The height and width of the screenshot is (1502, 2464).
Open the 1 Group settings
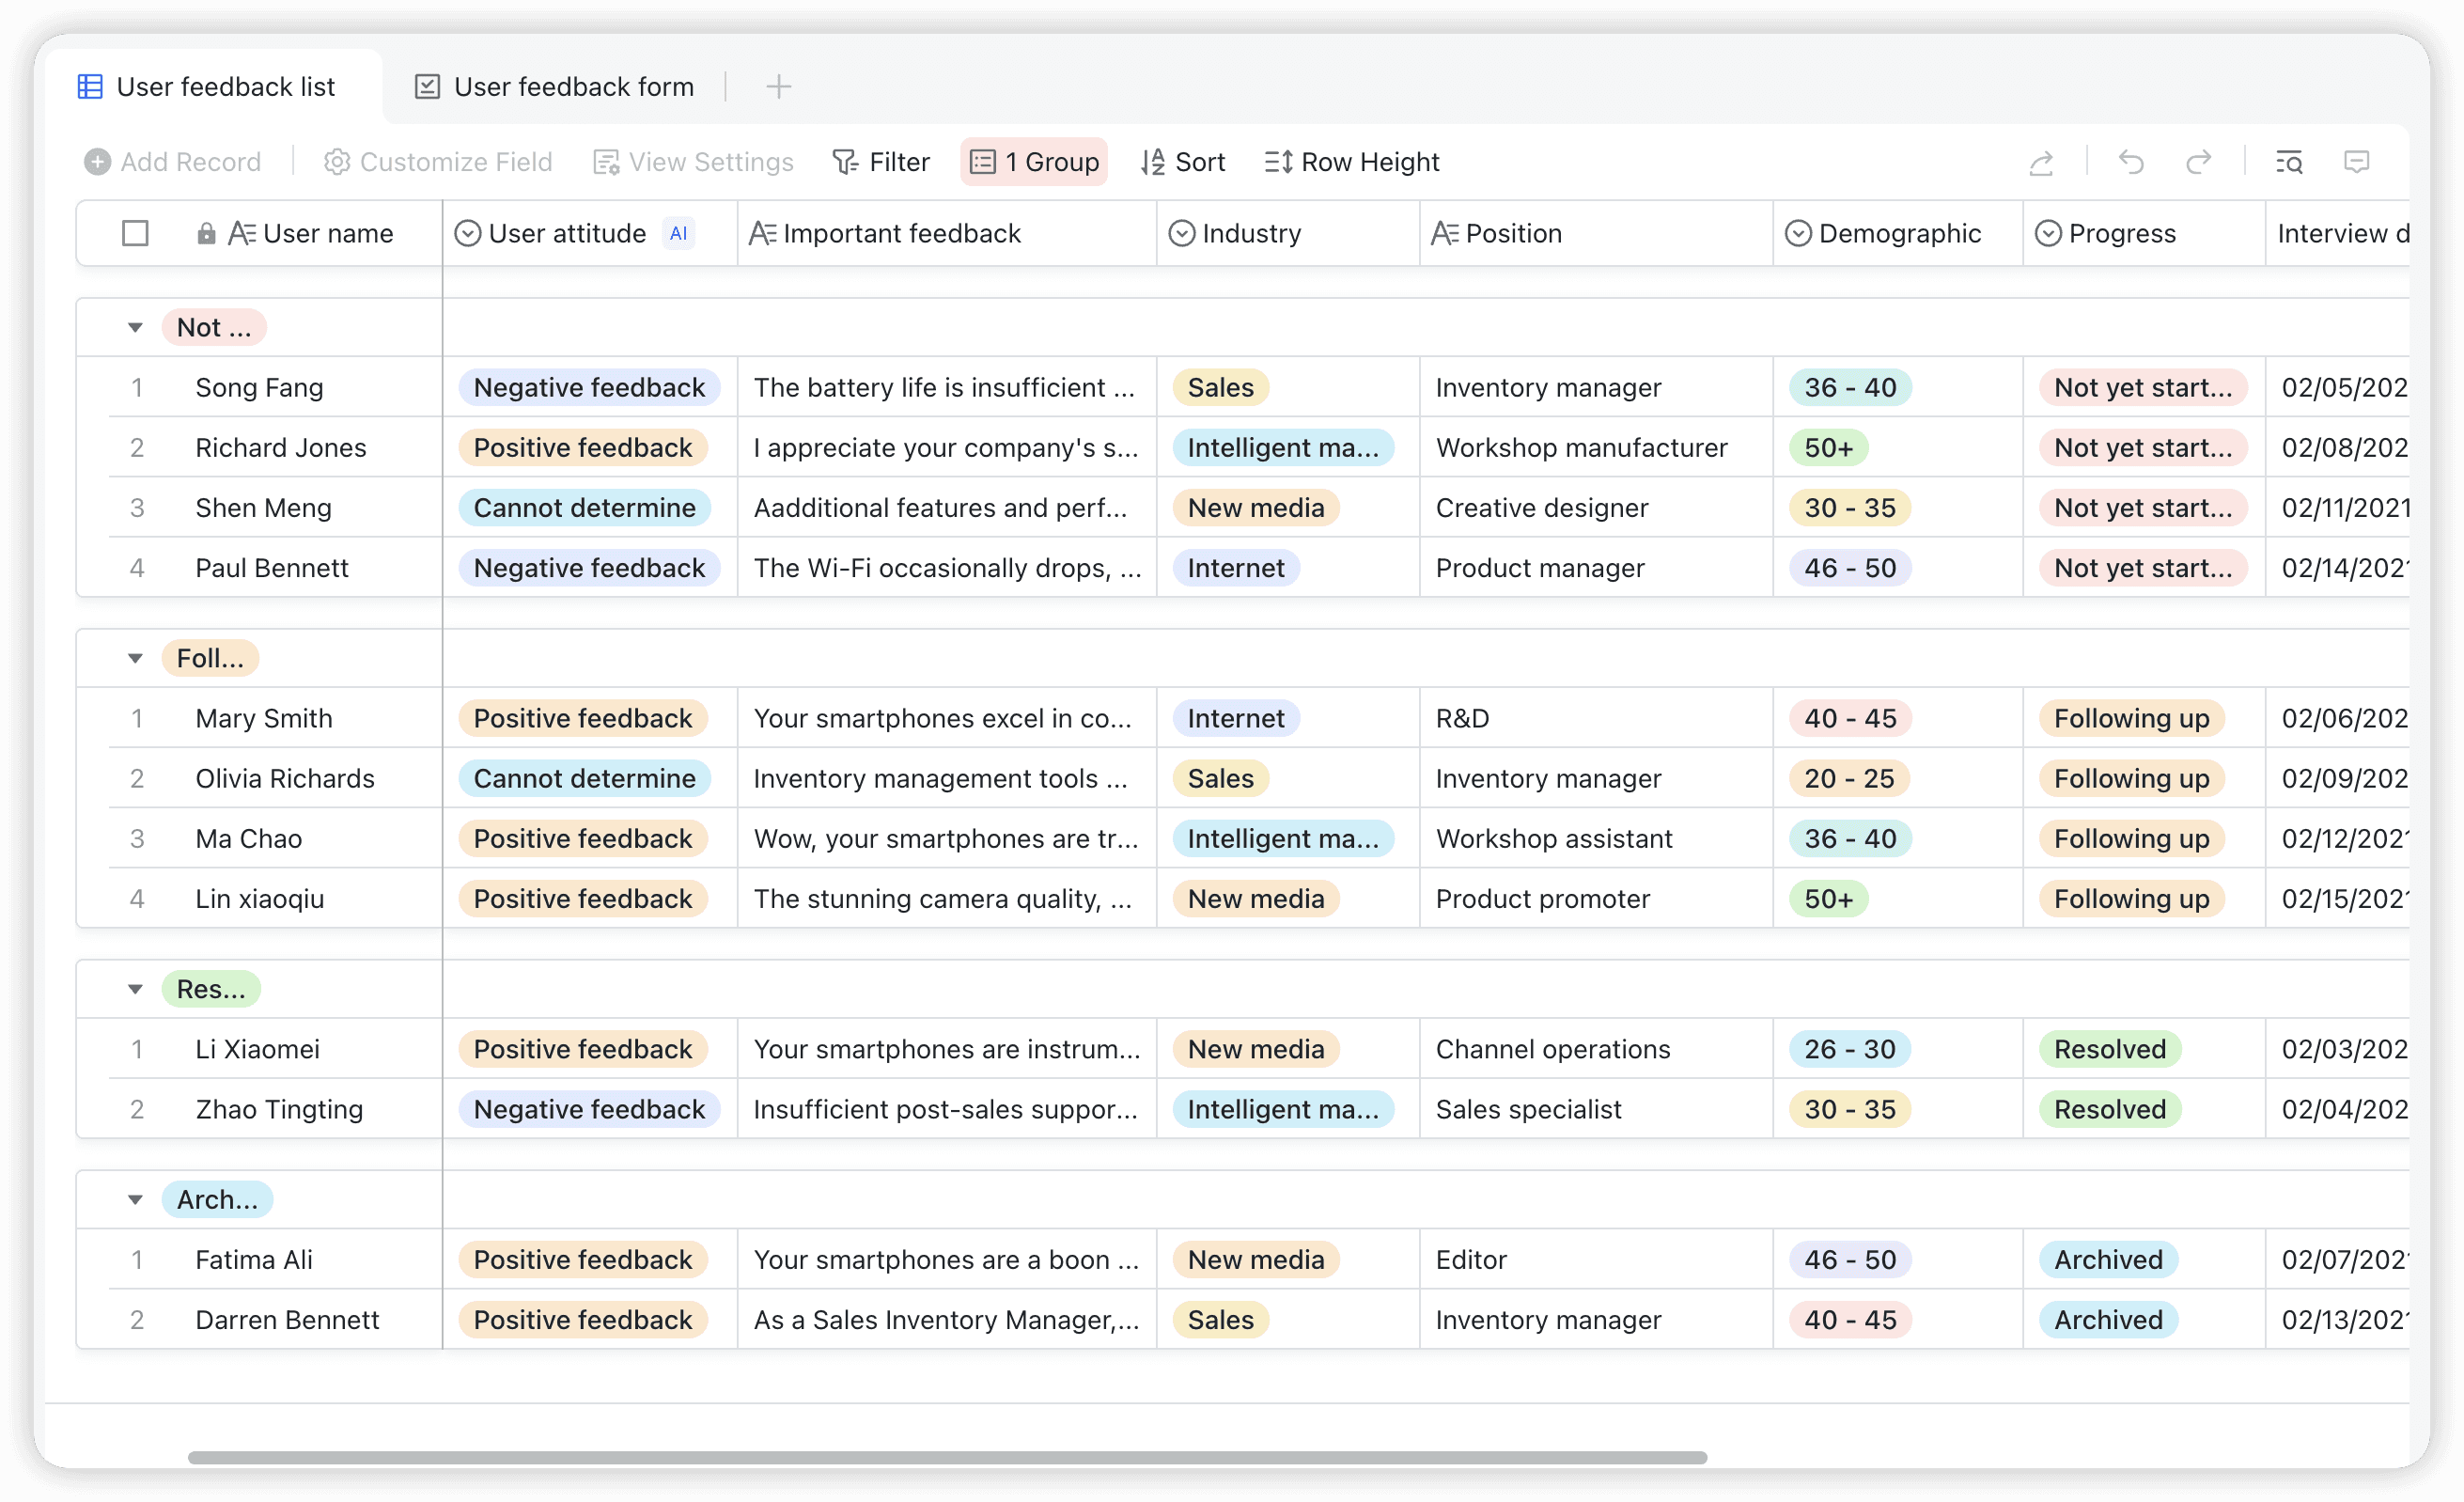click(x=1034, y=162)
